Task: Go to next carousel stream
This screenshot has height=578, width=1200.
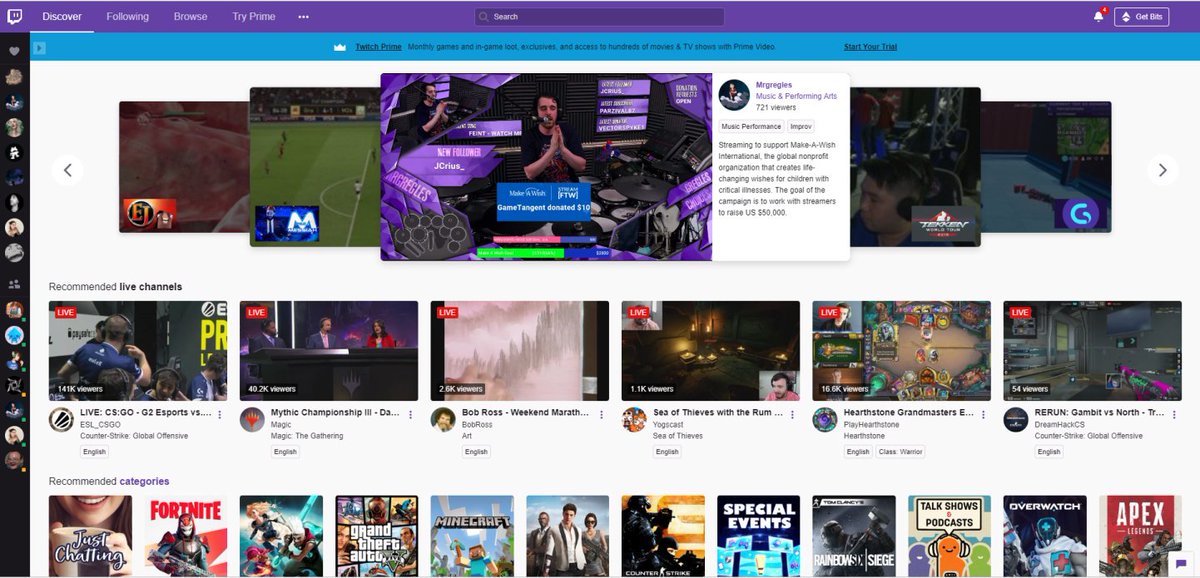Action: 1162,170
